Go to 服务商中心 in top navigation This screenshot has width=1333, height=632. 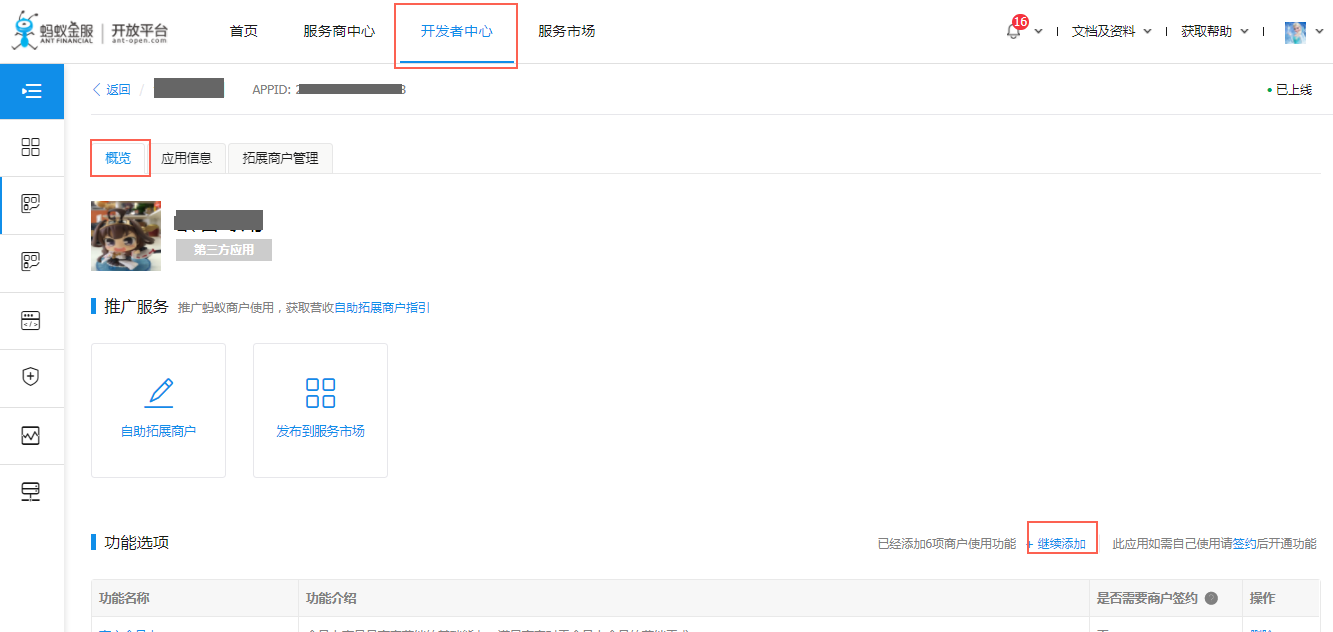(x=339, y=31)
